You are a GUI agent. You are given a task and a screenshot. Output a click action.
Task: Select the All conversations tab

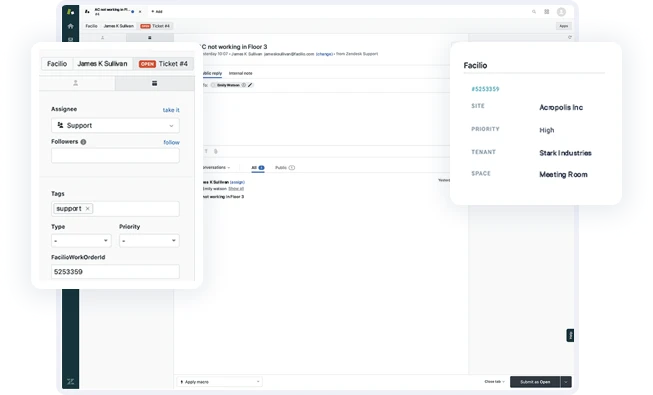click(258, 168)
